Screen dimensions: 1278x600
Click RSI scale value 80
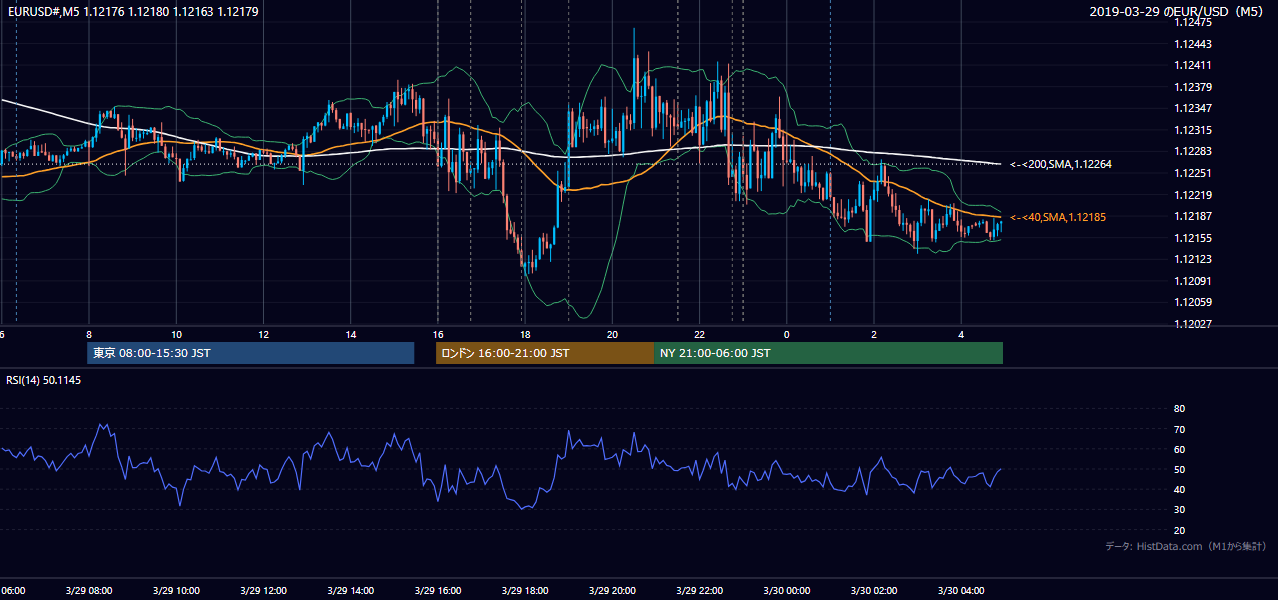coord(1179,409)
